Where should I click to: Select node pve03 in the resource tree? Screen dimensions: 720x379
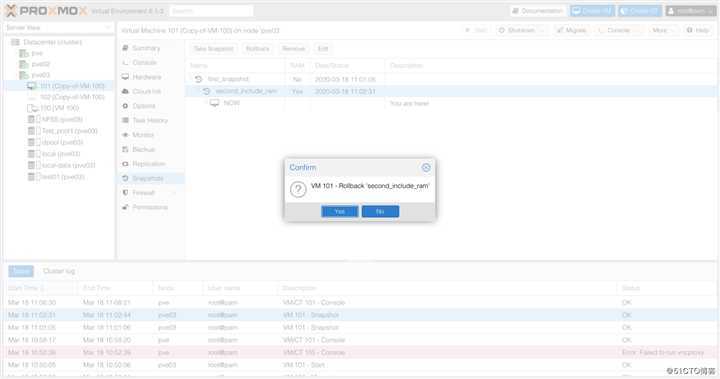click(x=40, y=74)
